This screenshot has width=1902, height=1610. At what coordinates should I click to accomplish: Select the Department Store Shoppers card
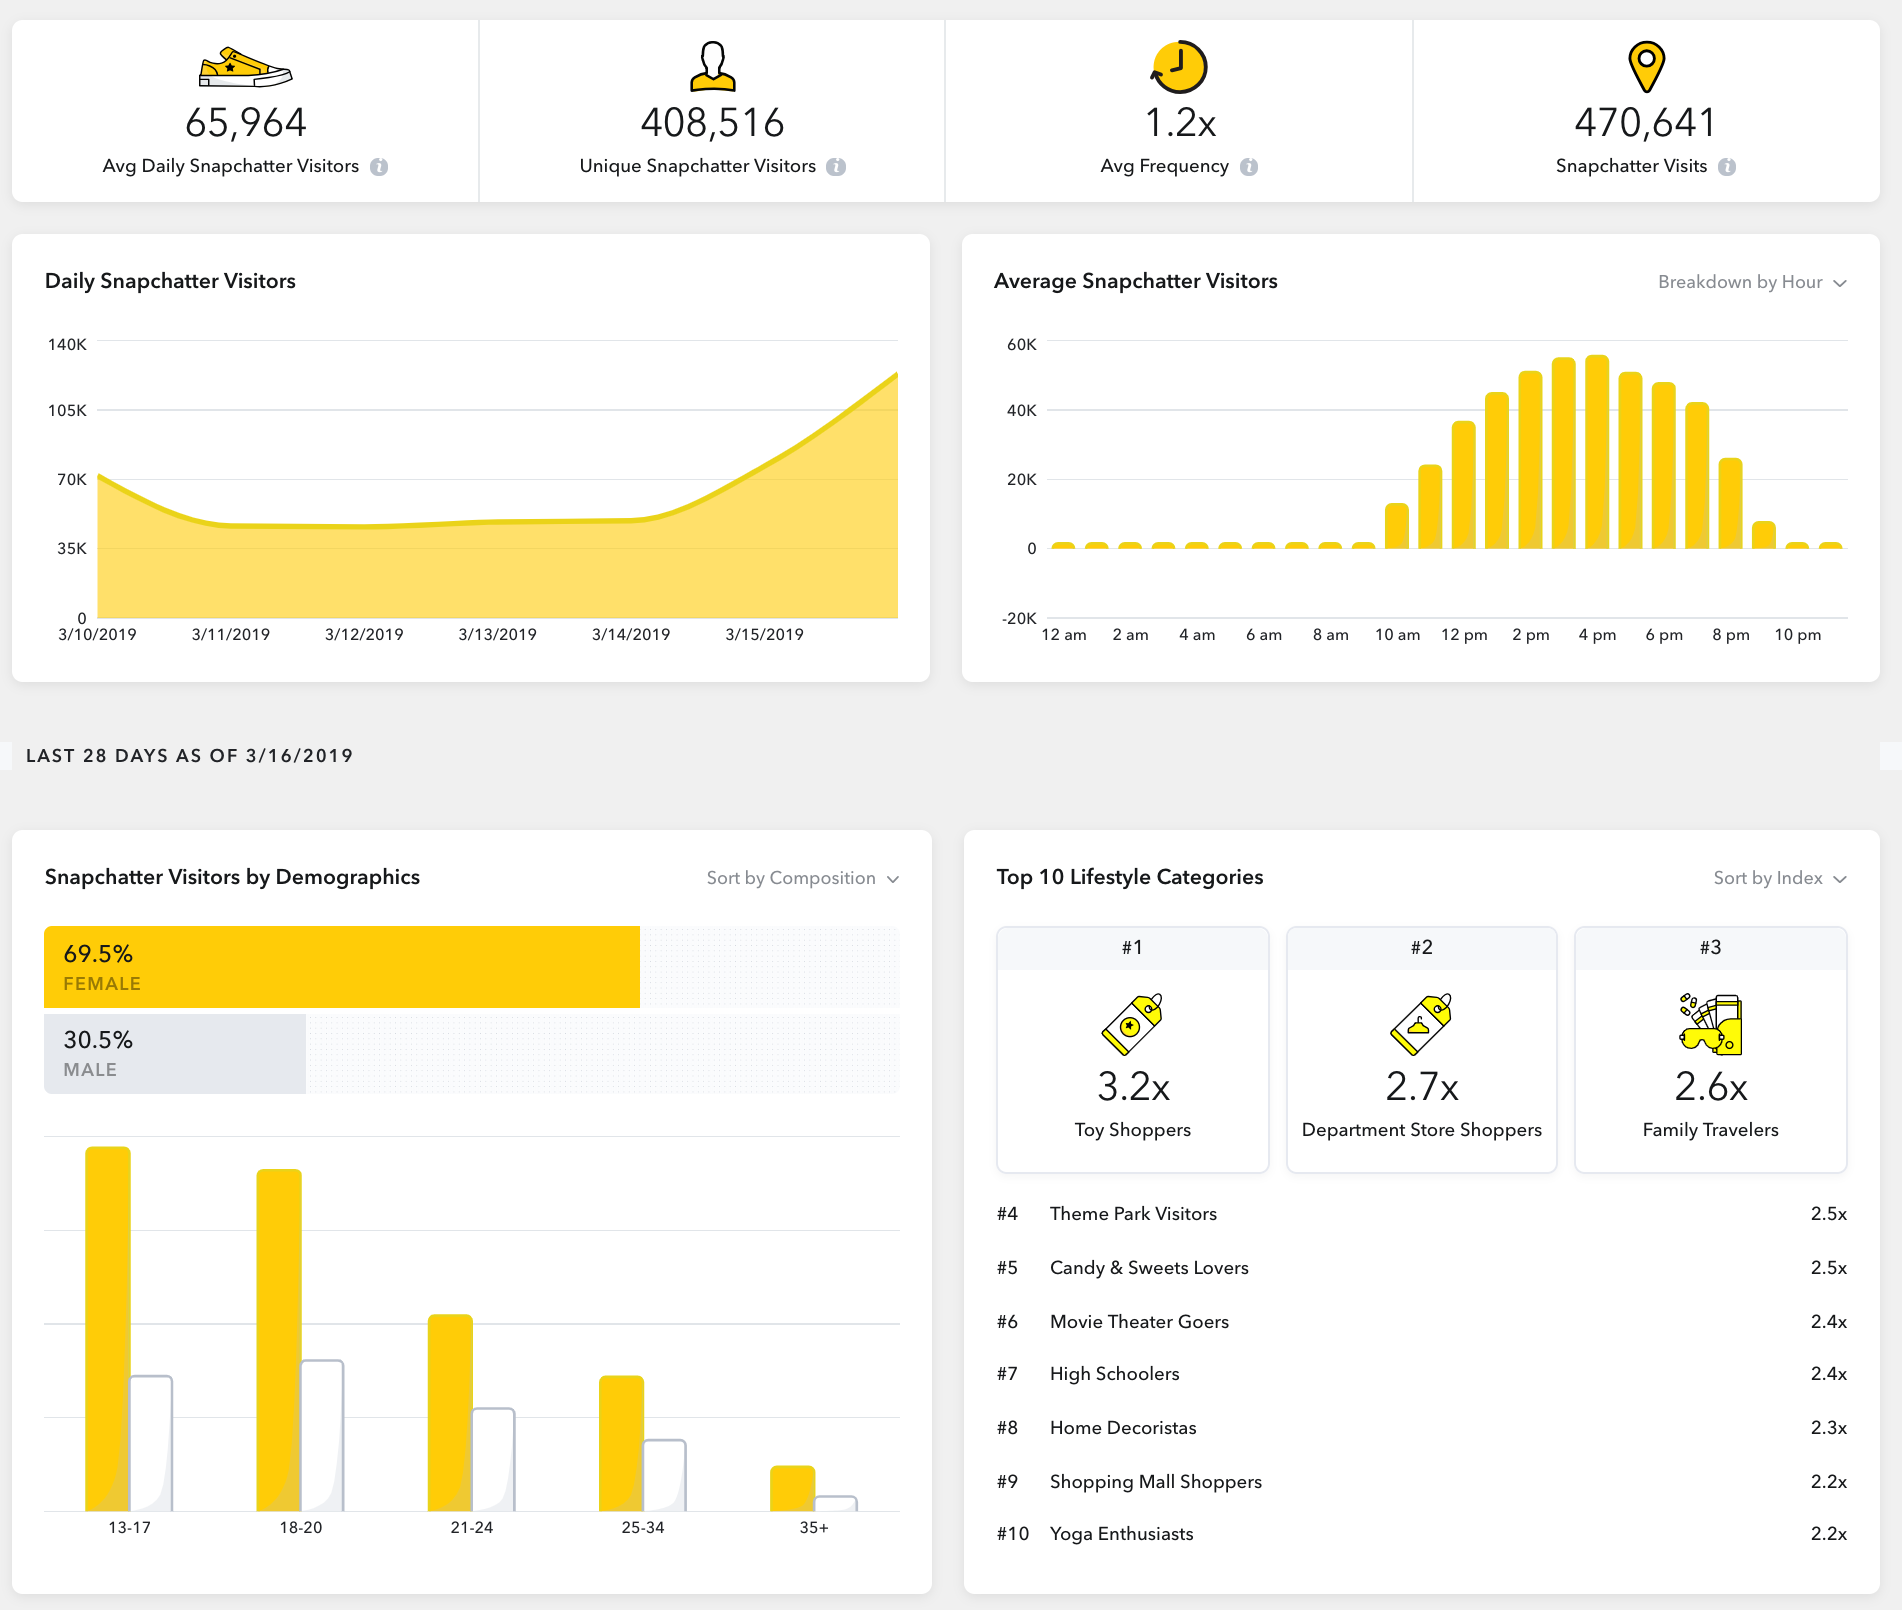point(1421,1049)
